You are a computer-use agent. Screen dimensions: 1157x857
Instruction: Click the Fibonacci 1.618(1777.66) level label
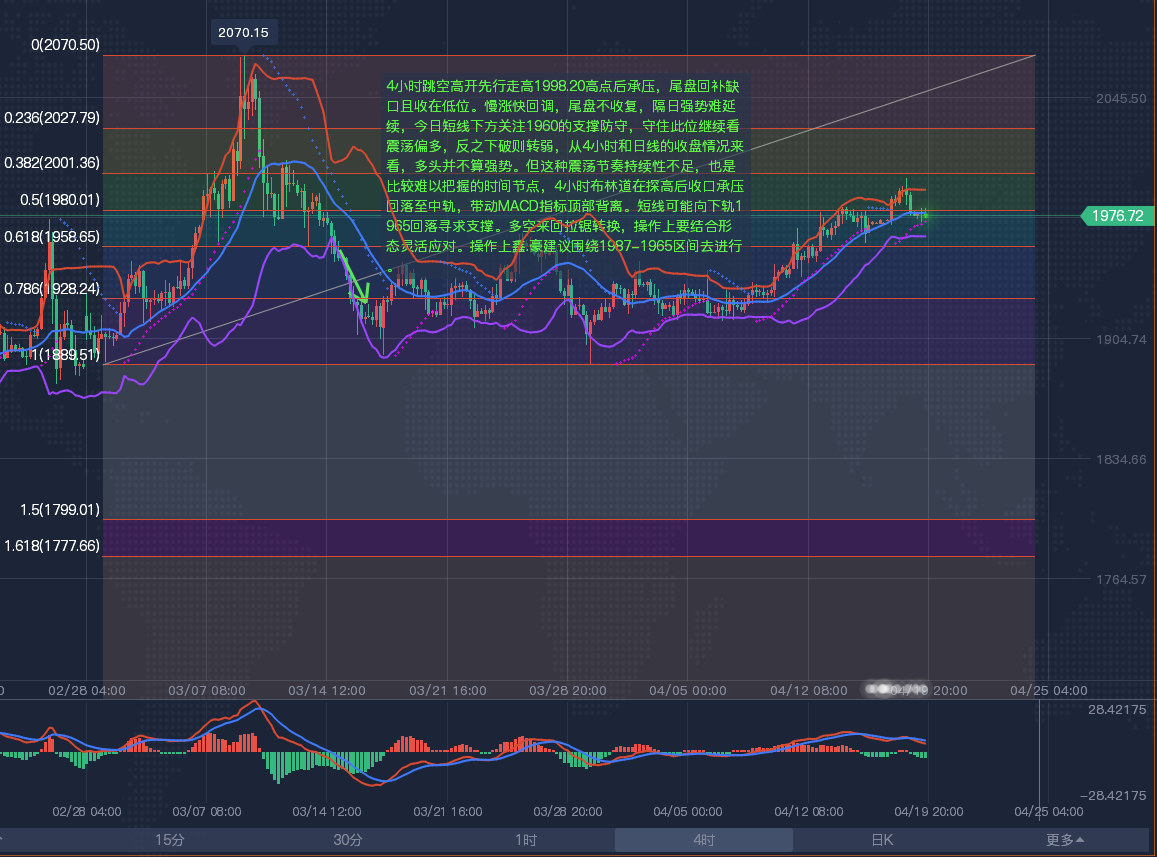click(x=52, y=546)
